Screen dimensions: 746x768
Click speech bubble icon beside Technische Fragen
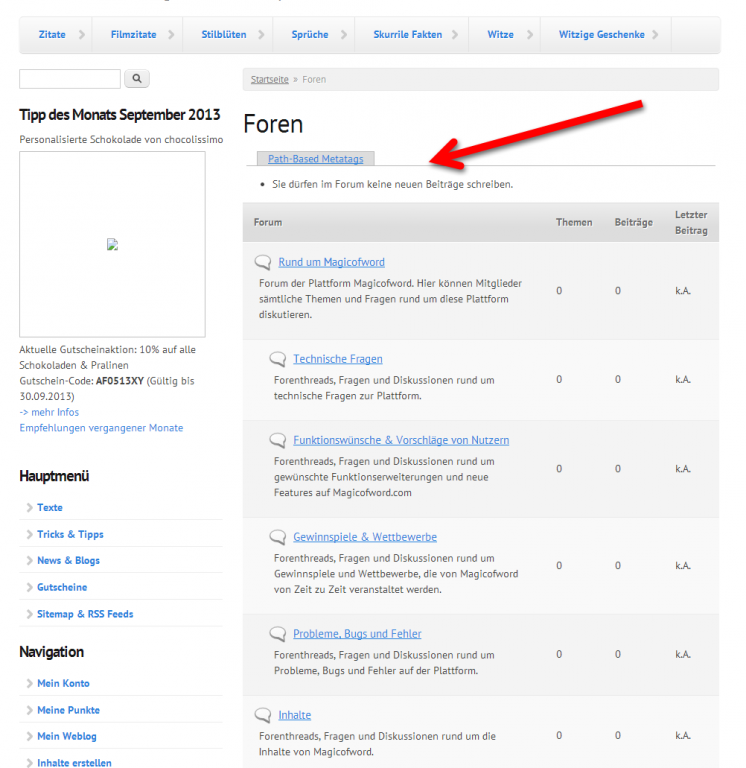pos(278,359)
